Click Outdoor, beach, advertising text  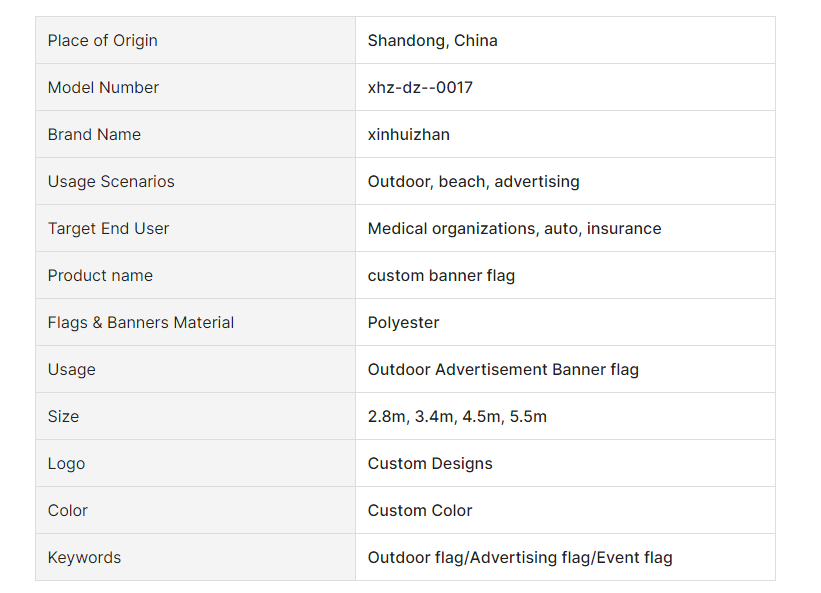tap(473, 182)
